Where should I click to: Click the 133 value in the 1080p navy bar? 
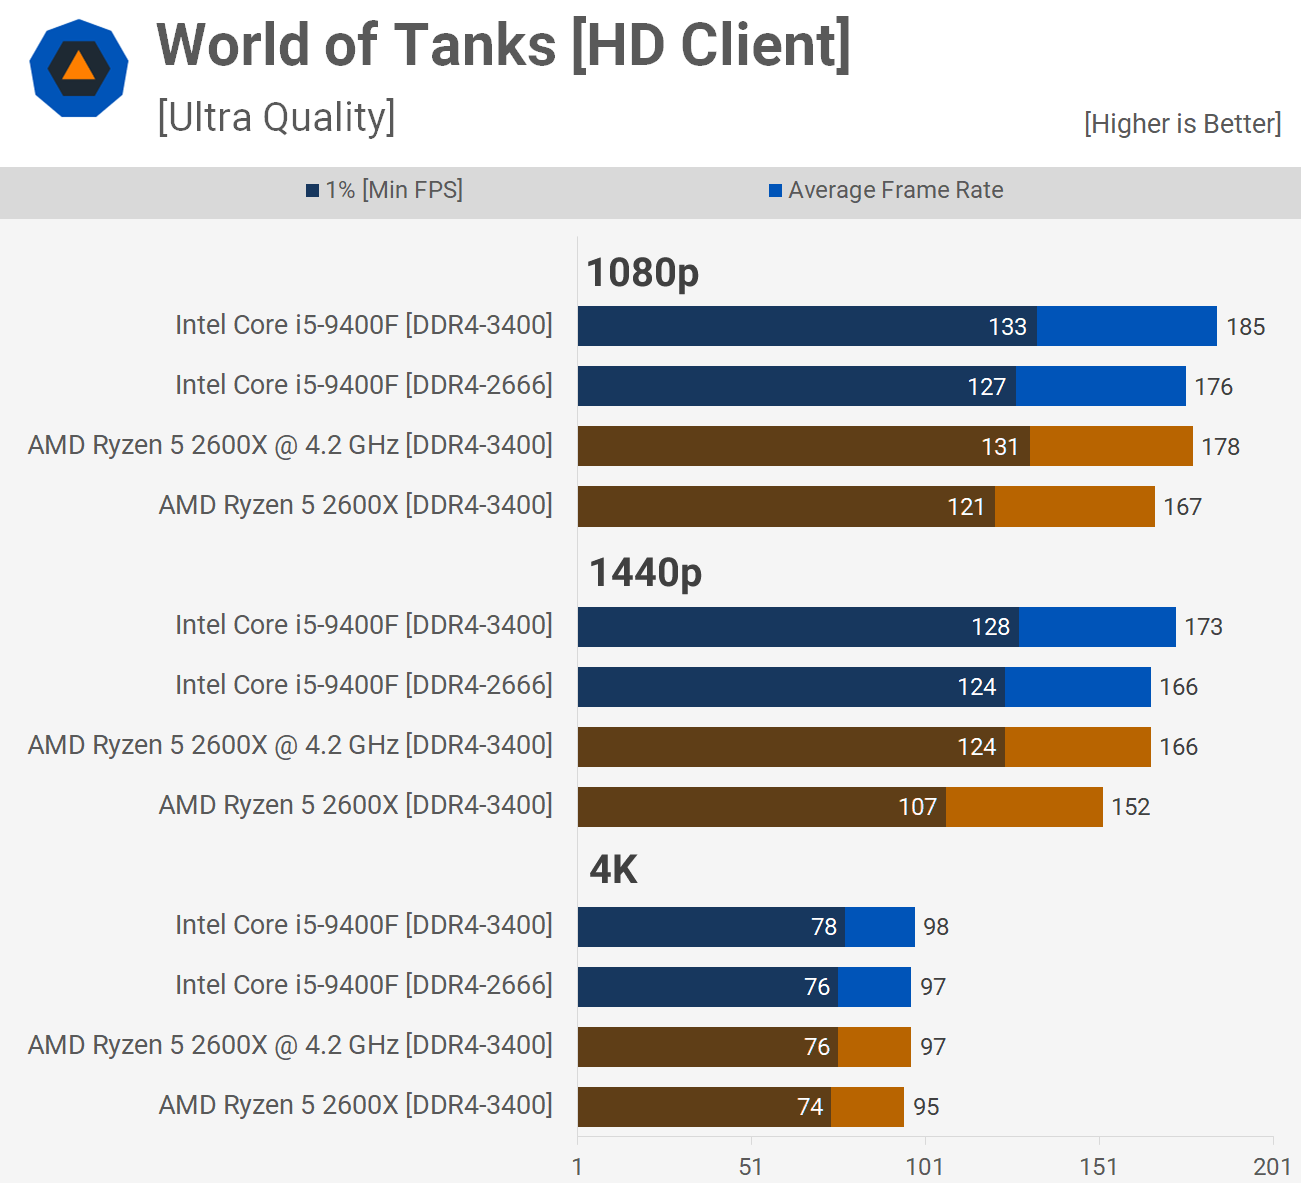coord(1007,327)
